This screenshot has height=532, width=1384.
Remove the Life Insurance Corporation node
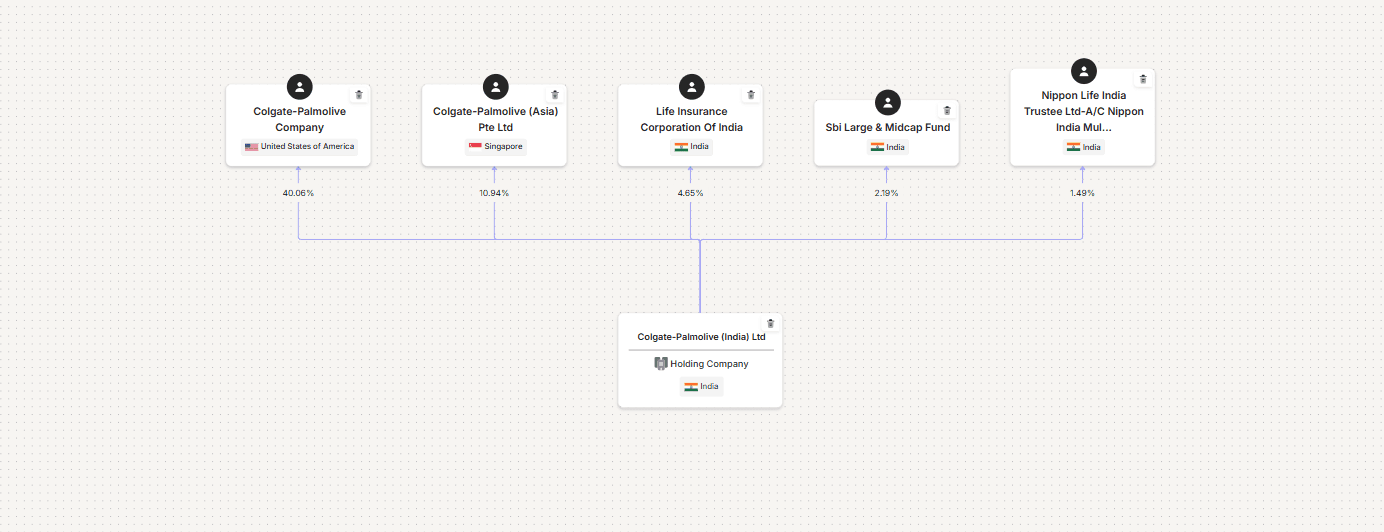coord(751,95)
